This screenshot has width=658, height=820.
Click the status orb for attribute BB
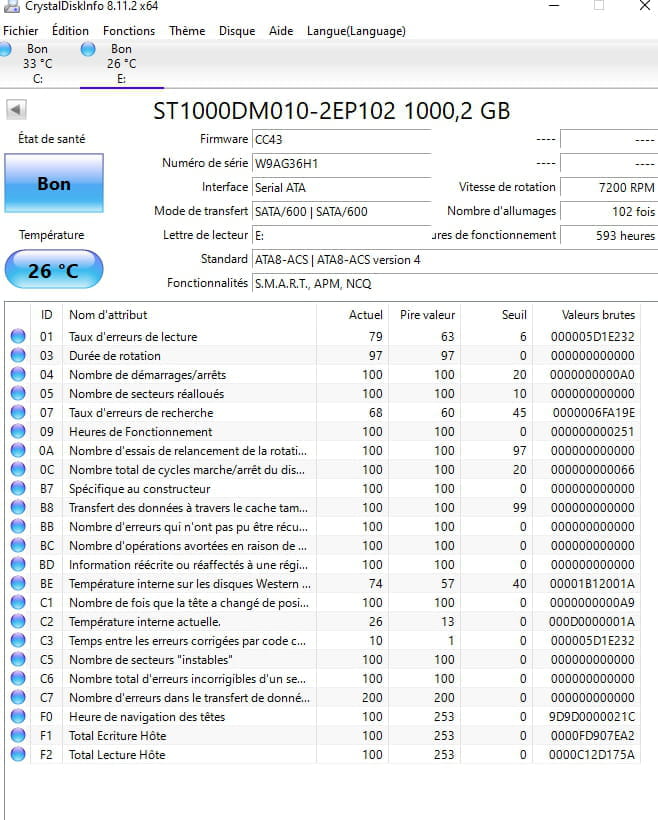(x=18, y=527)
